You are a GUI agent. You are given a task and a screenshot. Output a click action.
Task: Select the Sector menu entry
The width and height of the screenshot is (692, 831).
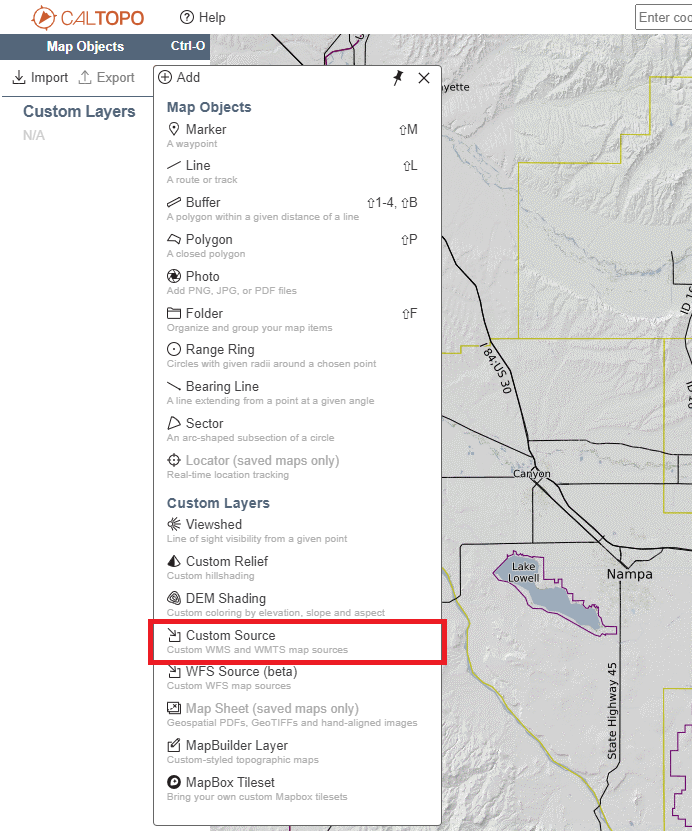pyautogui.click(x=292, y=430)
